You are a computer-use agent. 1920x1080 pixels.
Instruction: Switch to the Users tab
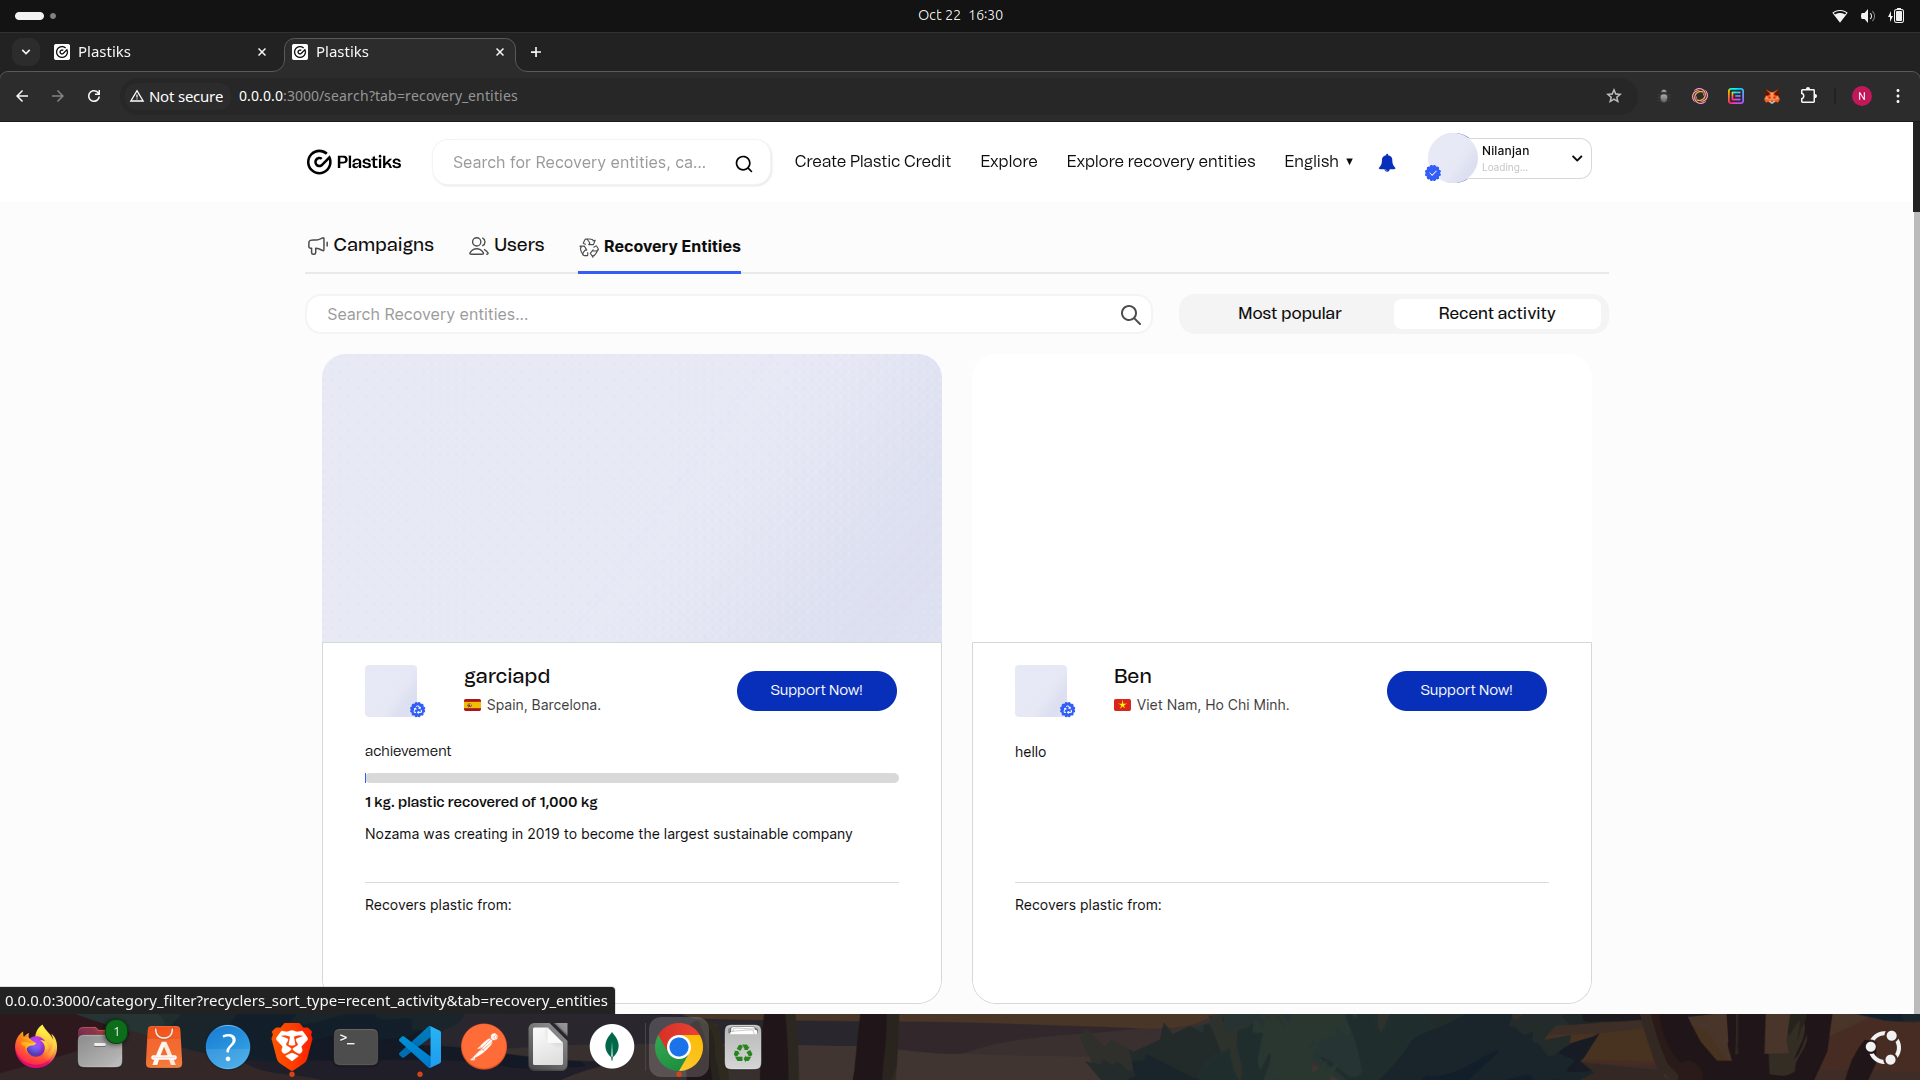point(507,246)
